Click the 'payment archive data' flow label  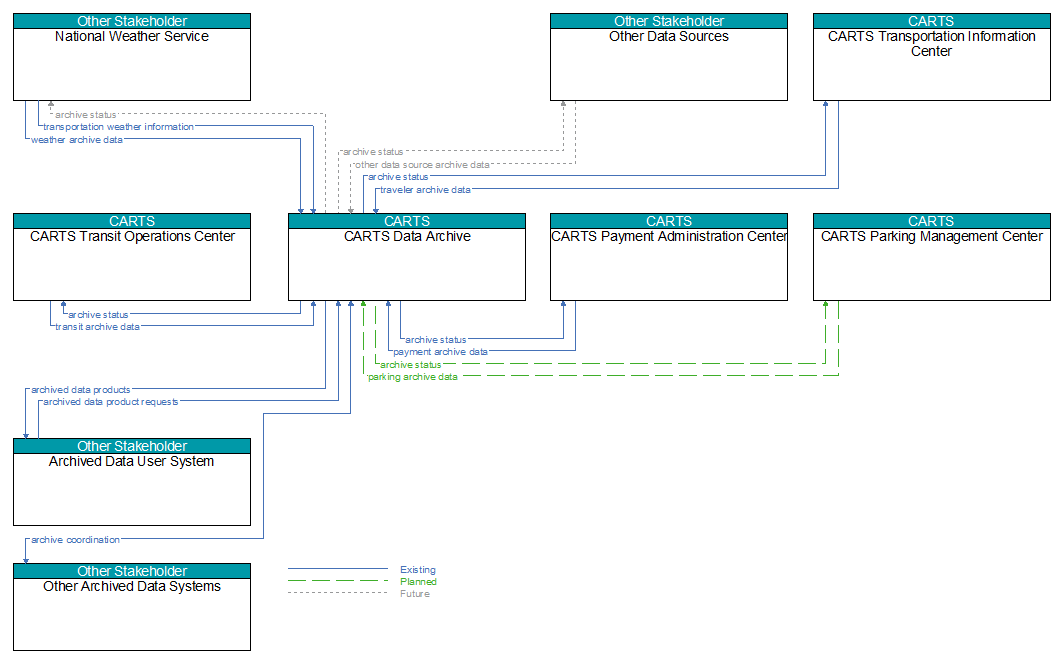point(441,351)
